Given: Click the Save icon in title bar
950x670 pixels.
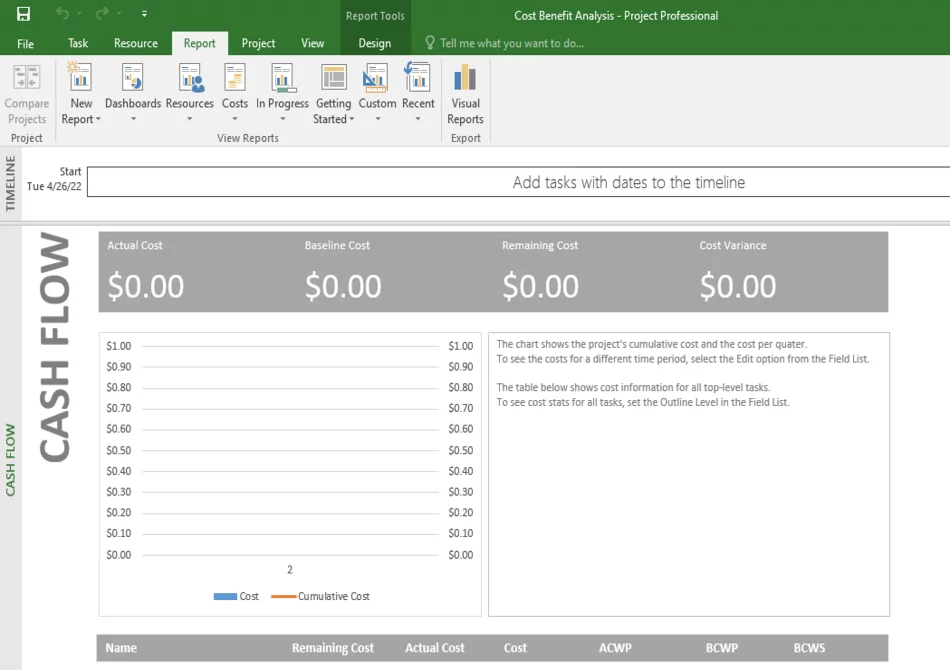Looking at the screenshot, I should point(23,15).
